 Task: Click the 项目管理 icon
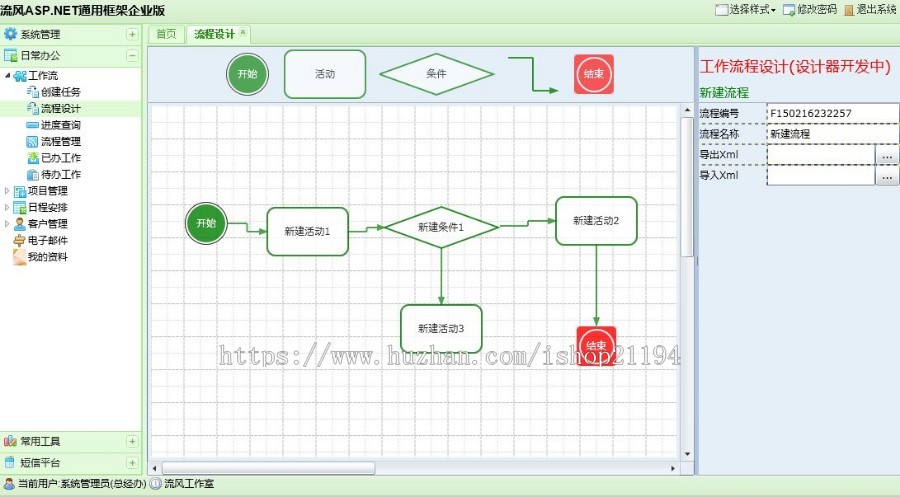(20, 191)
